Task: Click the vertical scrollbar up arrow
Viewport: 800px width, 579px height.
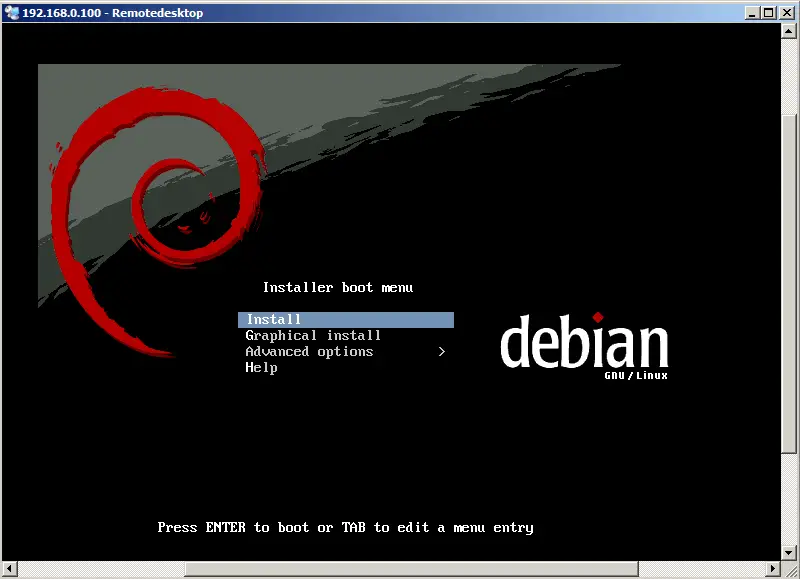Action: coord(789,31)
